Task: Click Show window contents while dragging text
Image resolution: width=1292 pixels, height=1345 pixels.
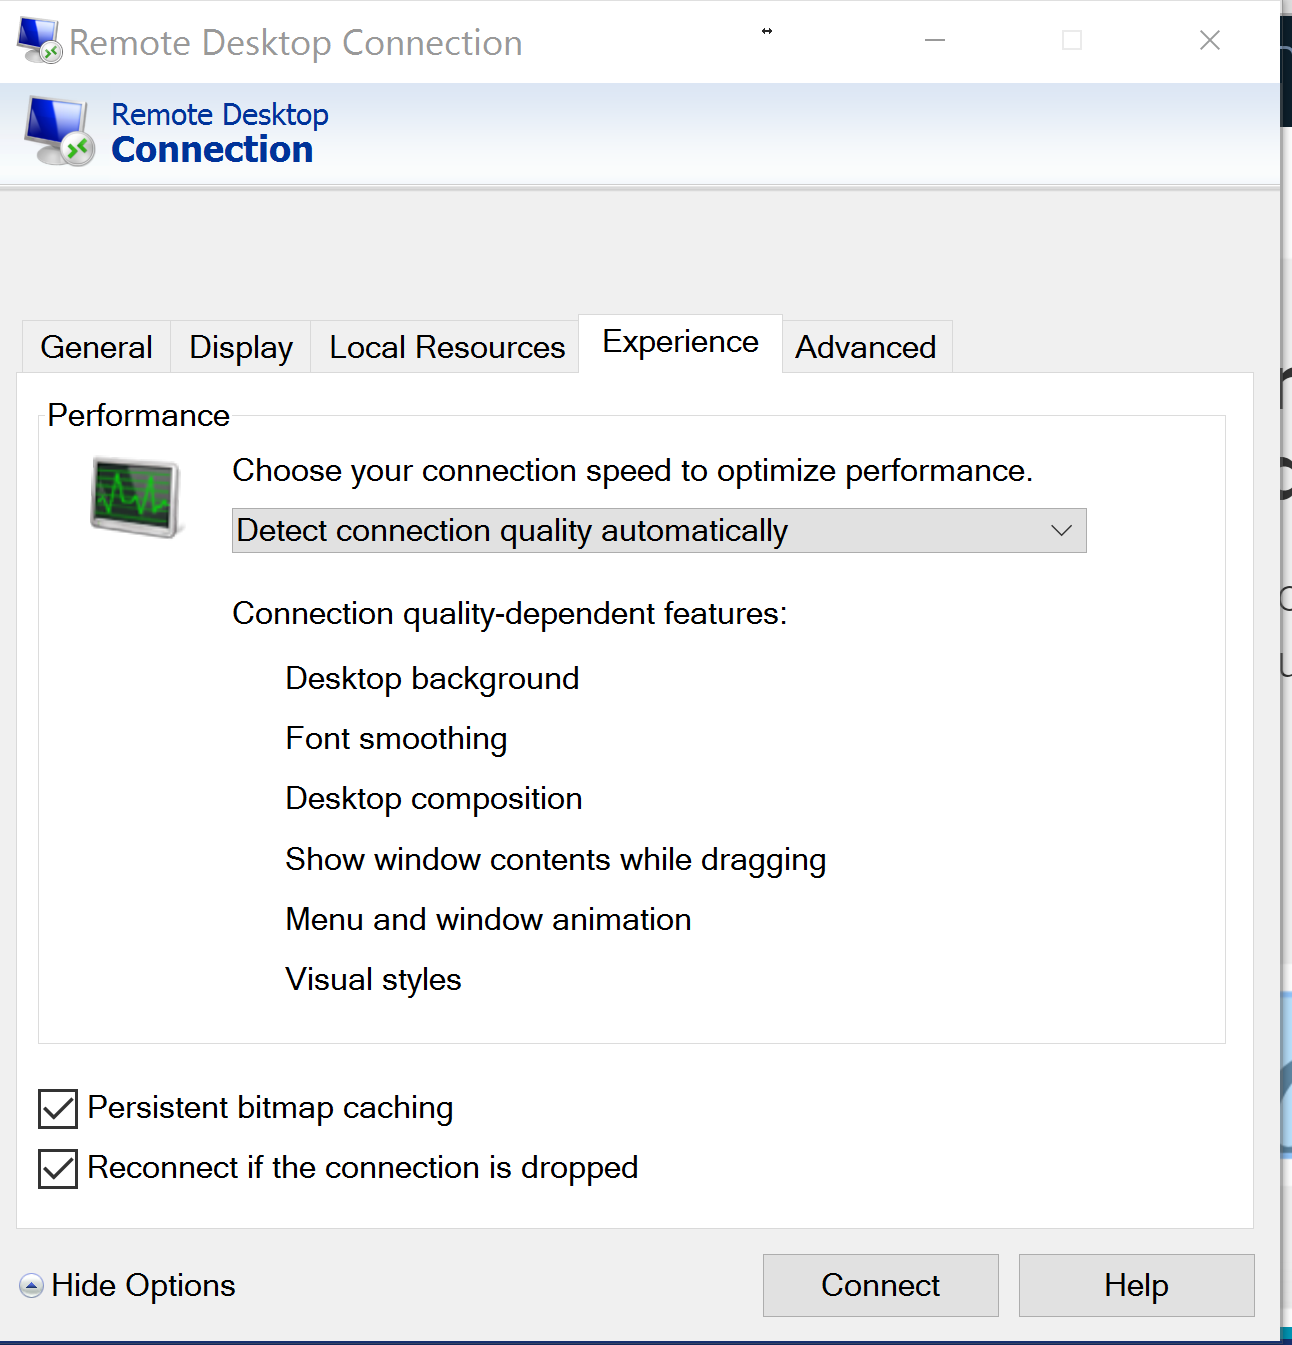Action: [556, 860]
